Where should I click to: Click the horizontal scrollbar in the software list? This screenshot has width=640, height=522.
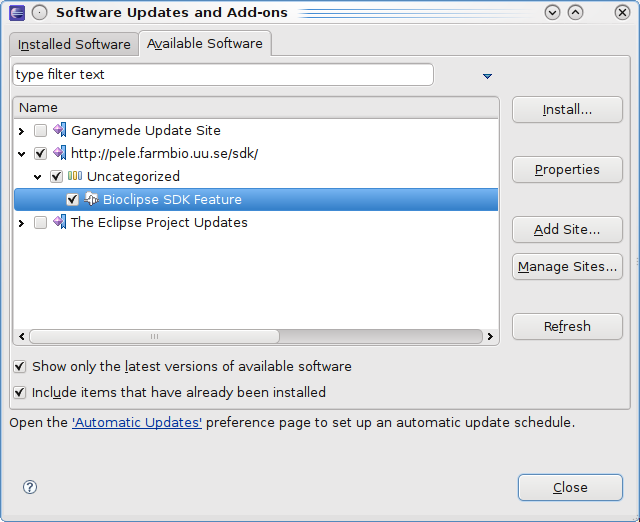[250, 337]
